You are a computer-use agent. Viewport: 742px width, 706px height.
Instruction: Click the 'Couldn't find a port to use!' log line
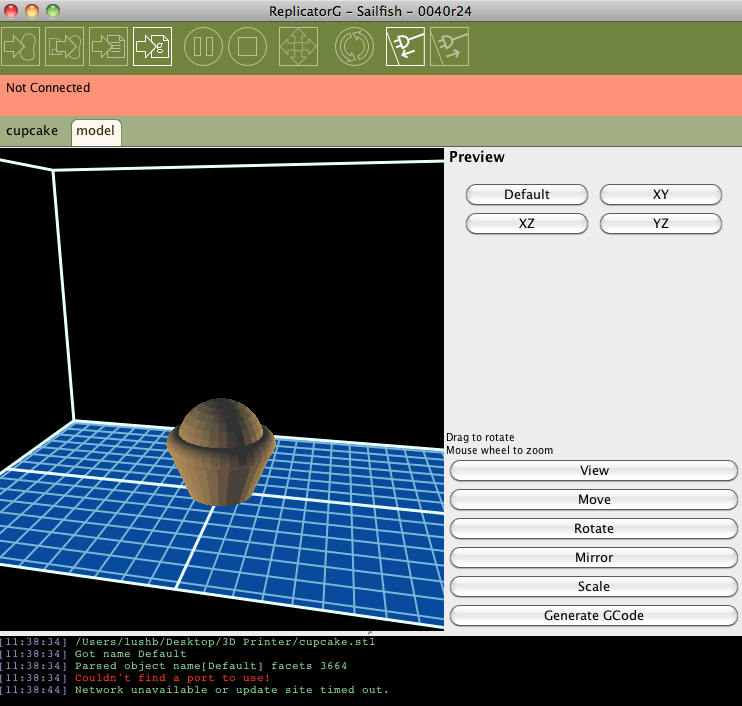point(172,678)
